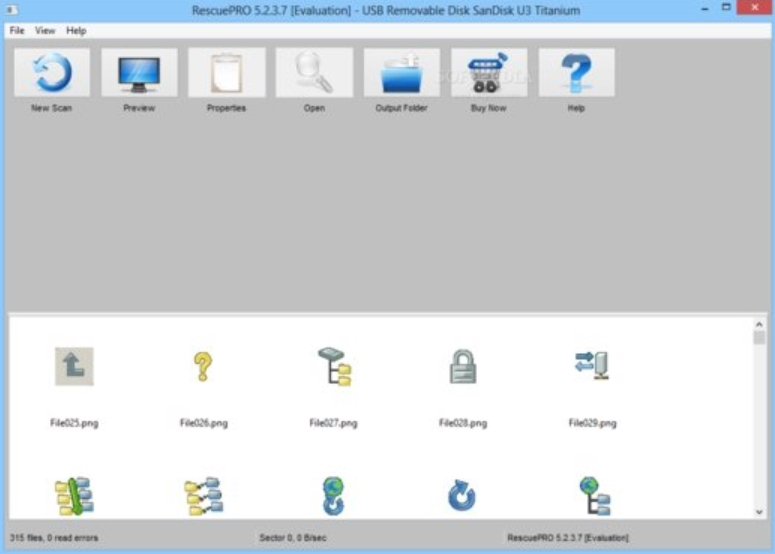775x554 pixels.
Task: Open the Help menu in menu bar
Action: pos(77,31)
